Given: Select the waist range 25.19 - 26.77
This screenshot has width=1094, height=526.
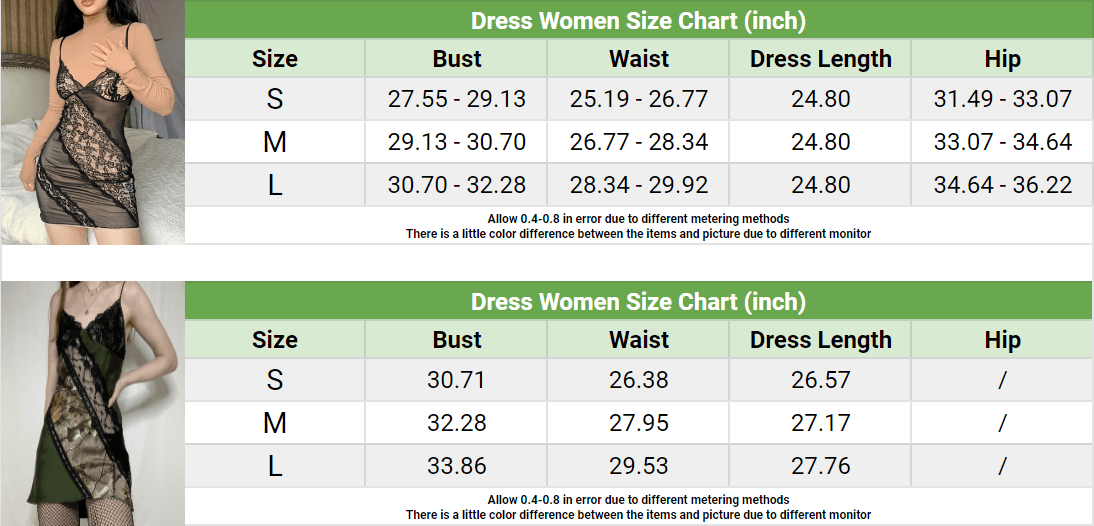Looking at the screenshot, I should pyautogui.click(x=639, y=99).
